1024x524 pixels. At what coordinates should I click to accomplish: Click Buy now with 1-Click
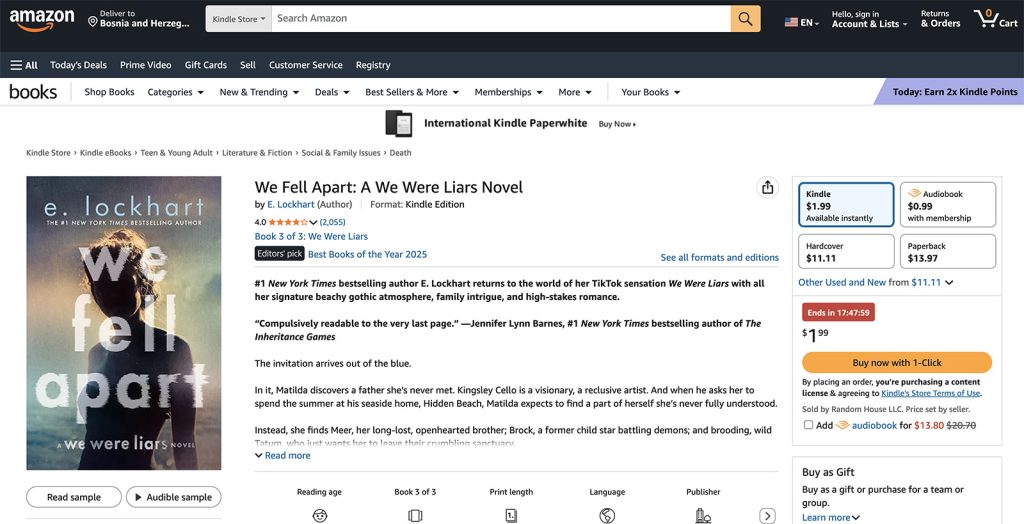[897, 363]
